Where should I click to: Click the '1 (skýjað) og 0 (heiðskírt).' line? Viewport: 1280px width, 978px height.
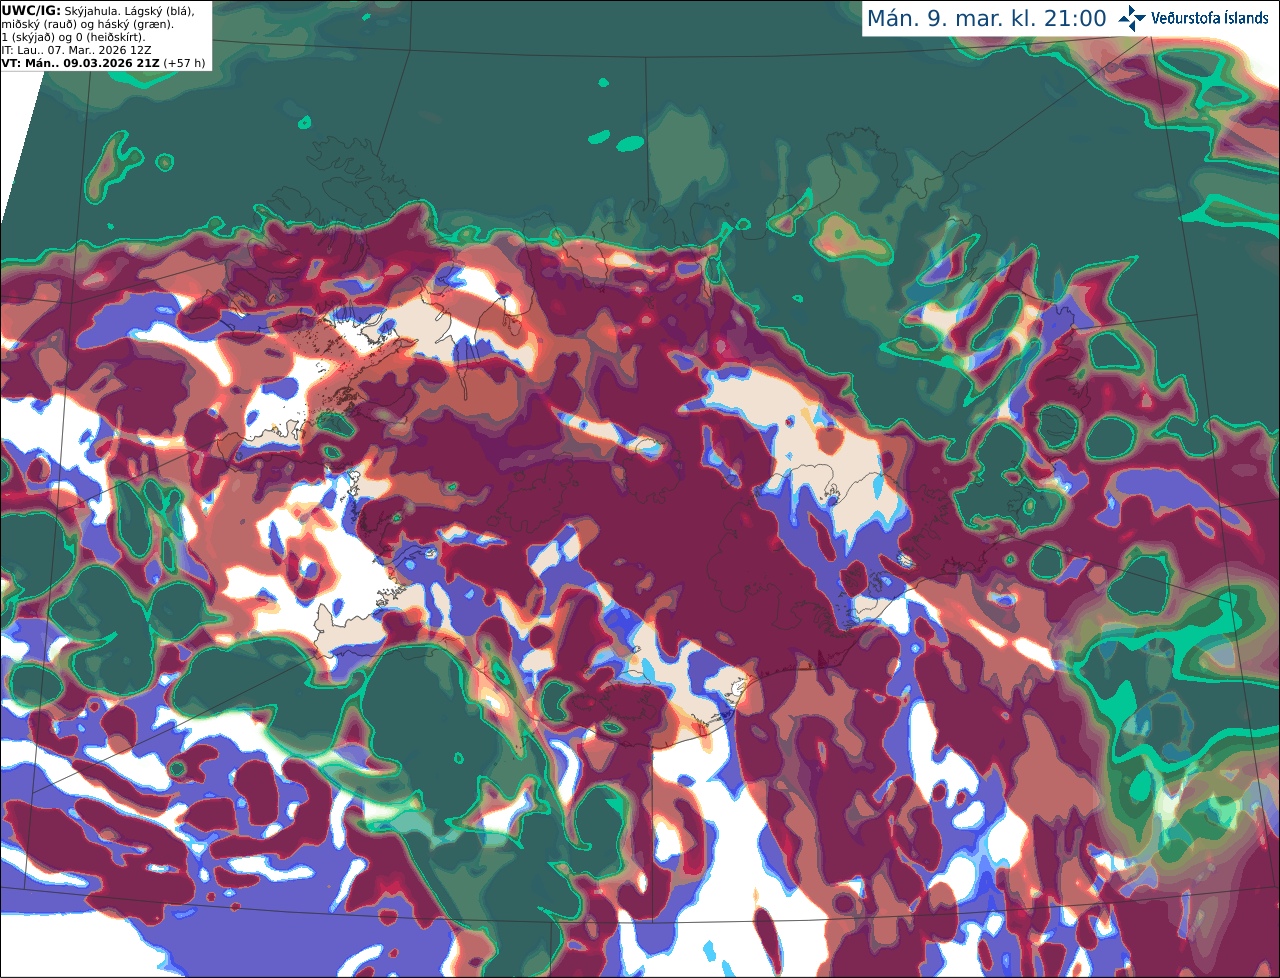[73, 37]
